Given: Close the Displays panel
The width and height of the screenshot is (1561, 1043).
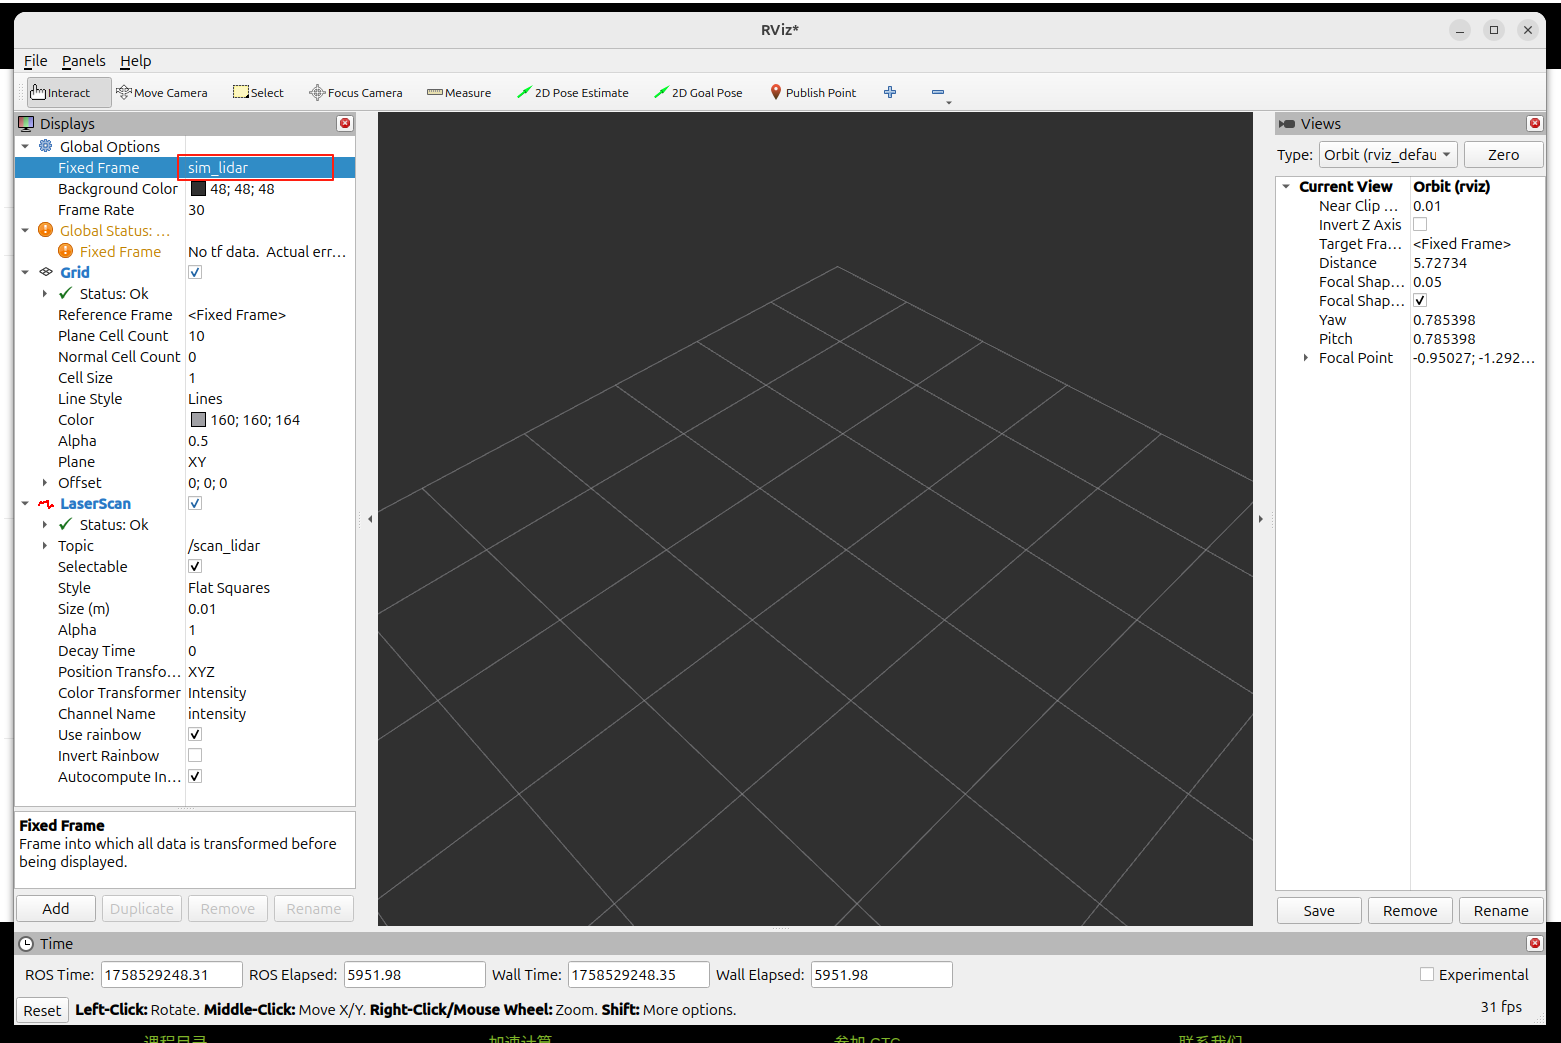Looking at the screenshot, I should [345, 123].
